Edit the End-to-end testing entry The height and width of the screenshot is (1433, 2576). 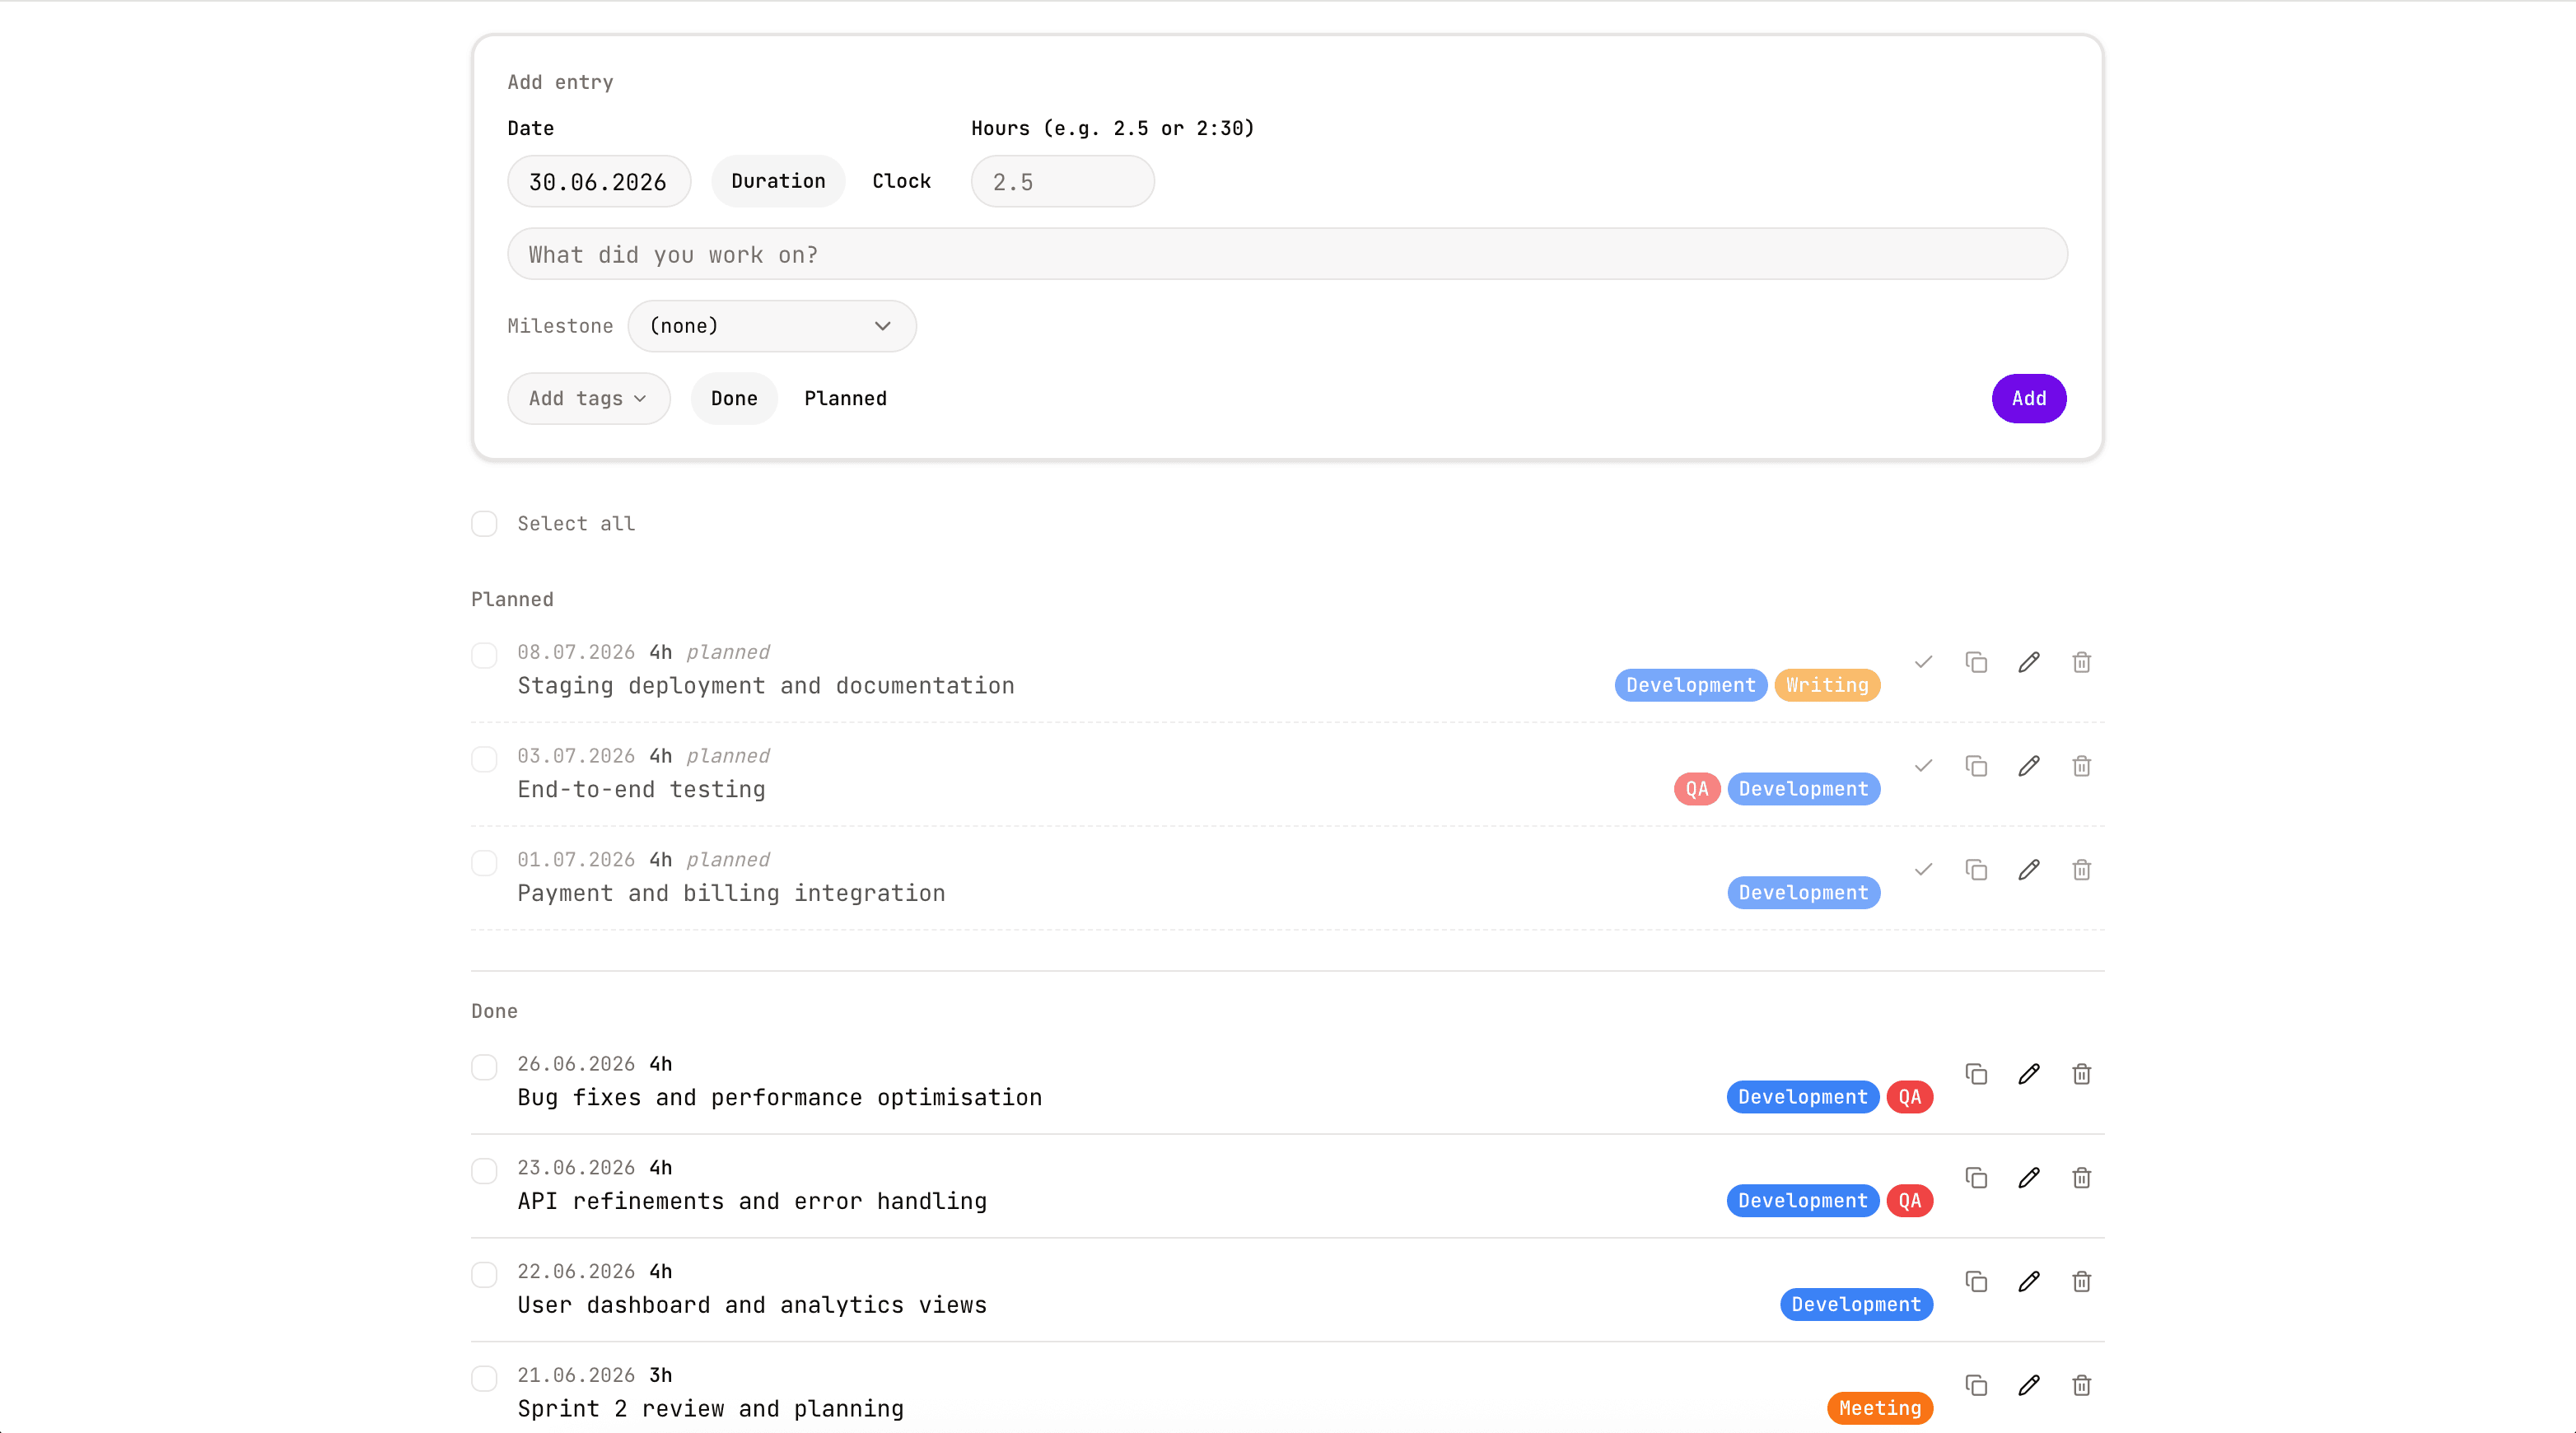tap(2029, 766)
